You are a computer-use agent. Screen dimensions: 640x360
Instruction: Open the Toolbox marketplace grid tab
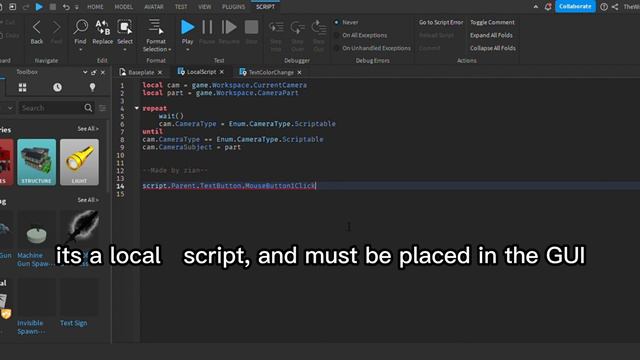pyautogui.click(x=22, y=87)
